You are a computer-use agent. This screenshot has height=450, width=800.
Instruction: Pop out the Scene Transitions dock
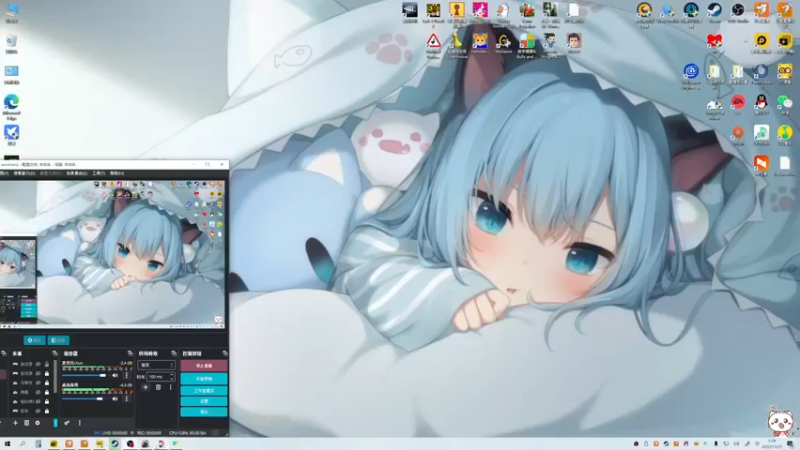pyautogui.click(x=174, y=353)
